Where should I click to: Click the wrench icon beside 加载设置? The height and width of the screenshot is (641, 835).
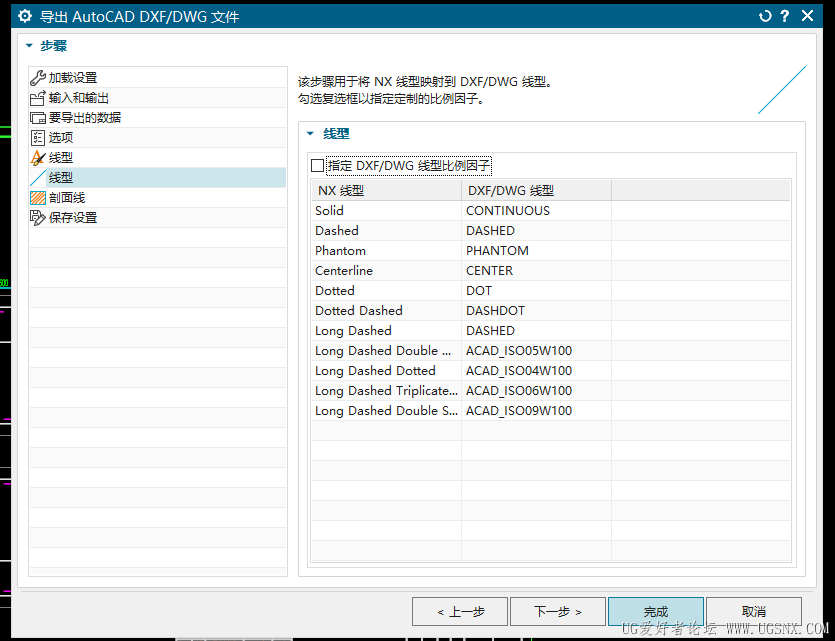pyautogui.click(x=38, y=78)
